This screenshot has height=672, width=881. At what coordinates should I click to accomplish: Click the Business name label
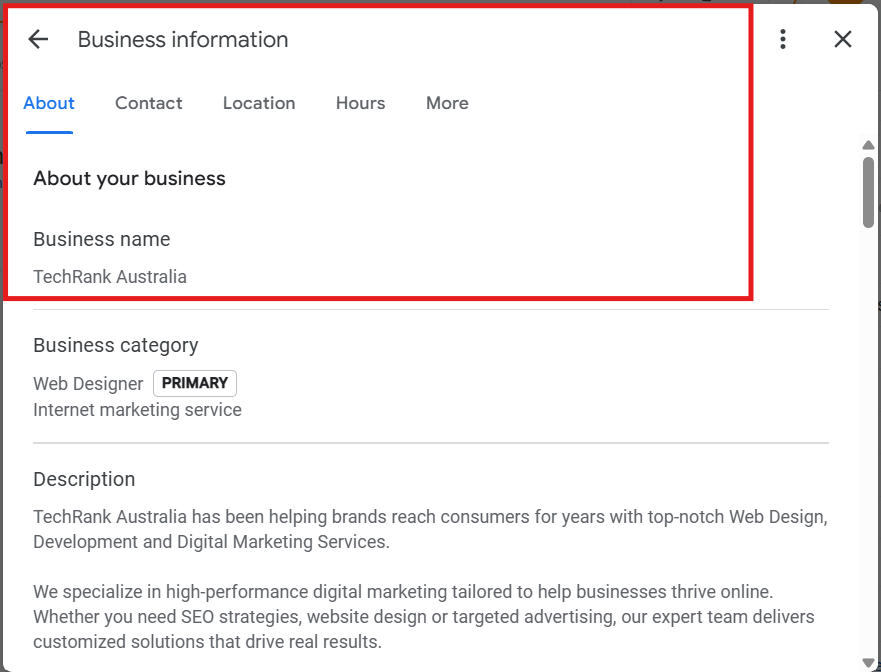[x=102, y=239]
